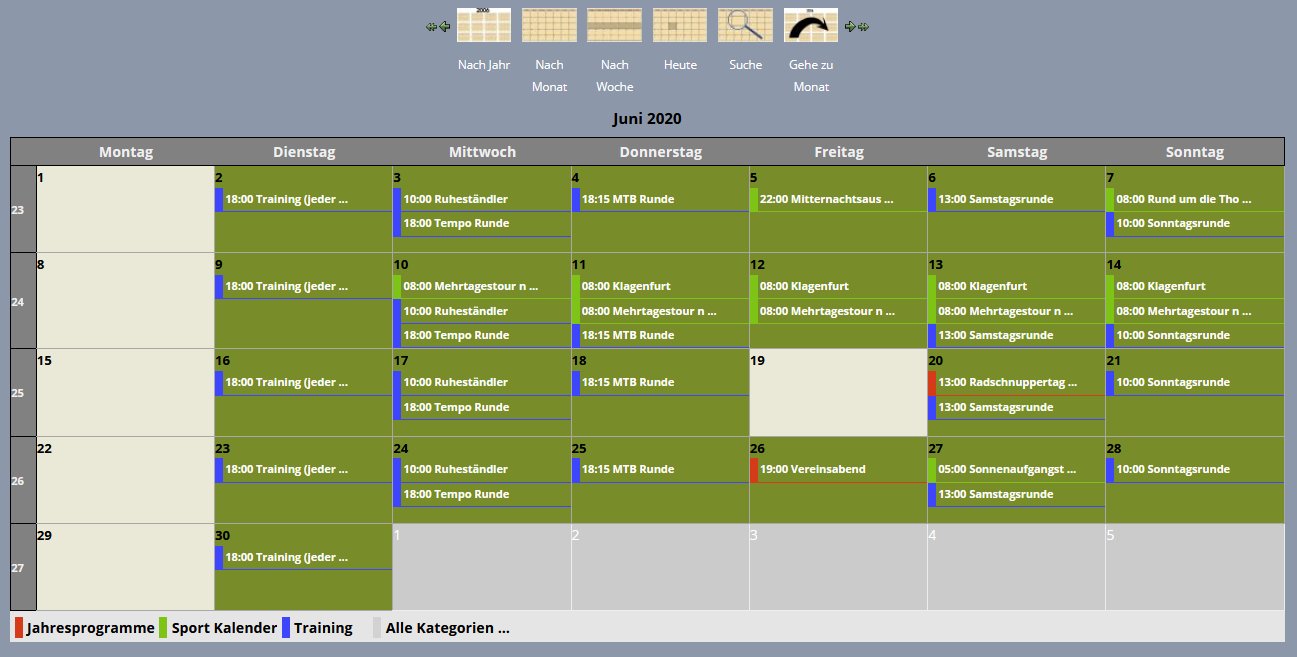
Task: Open week 25 via its row number
Action: (17, 393)
